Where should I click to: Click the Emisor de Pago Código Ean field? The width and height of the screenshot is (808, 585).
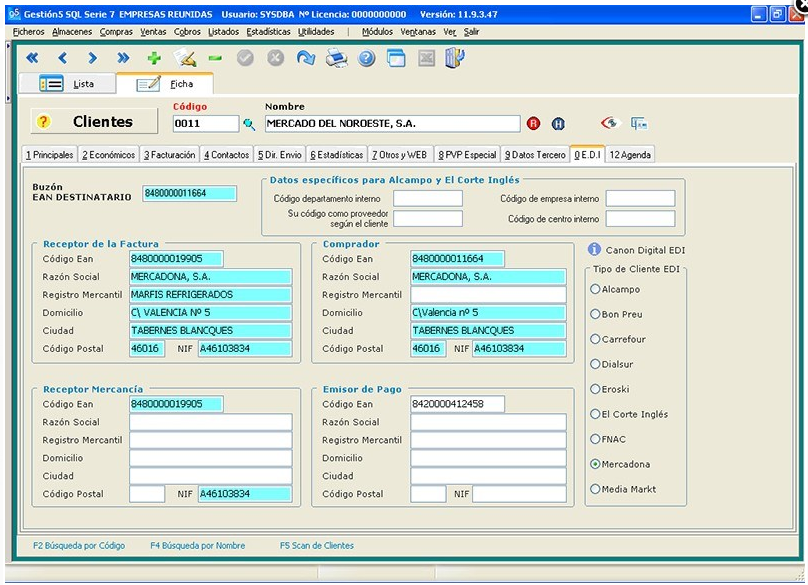(457, 404)
